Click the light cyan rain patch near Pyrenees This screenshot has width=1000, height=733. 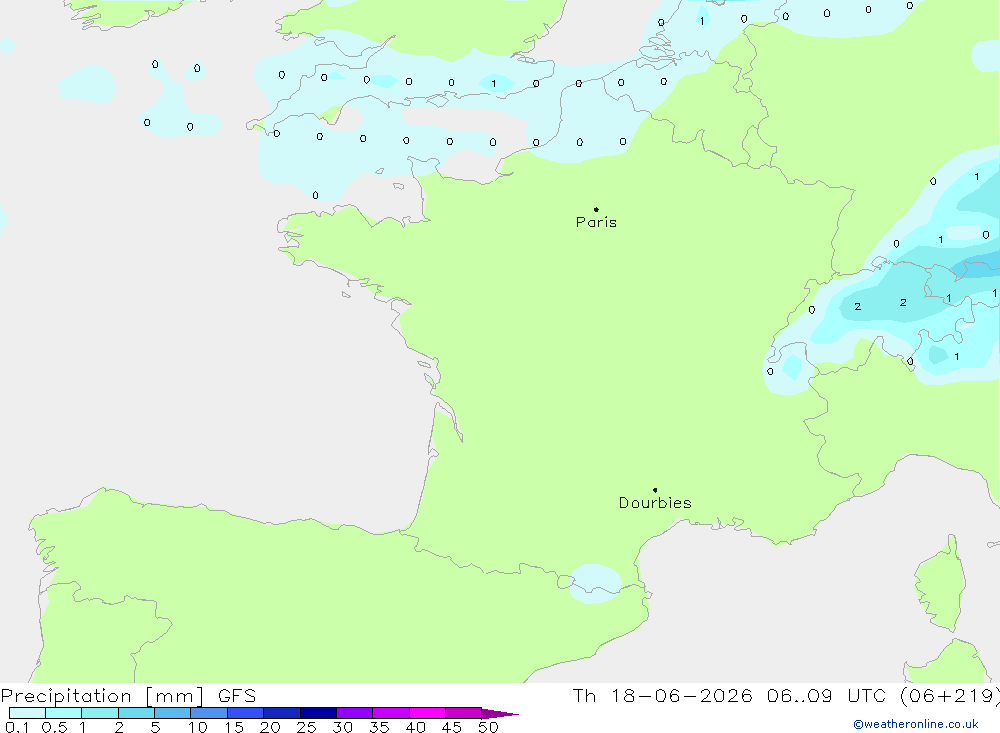594,583
